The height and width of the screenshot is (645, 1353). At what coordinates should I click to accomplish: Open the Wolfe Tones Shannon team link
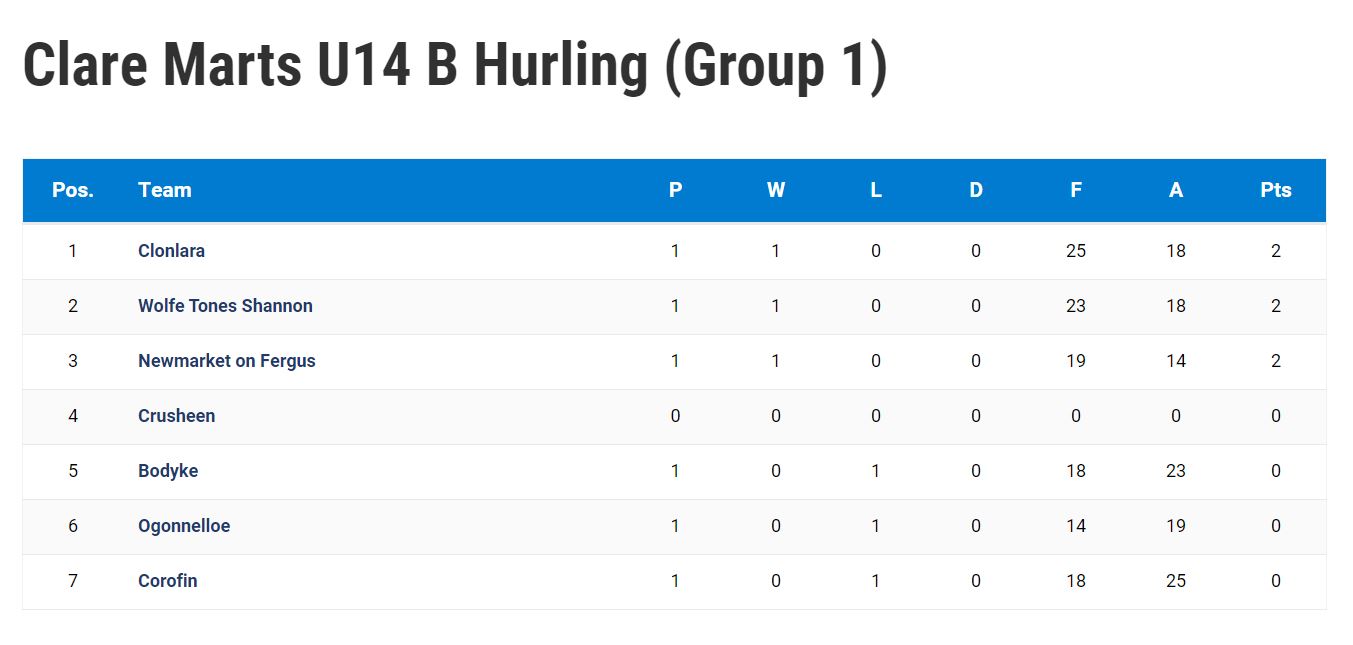(x=225, y=306)
